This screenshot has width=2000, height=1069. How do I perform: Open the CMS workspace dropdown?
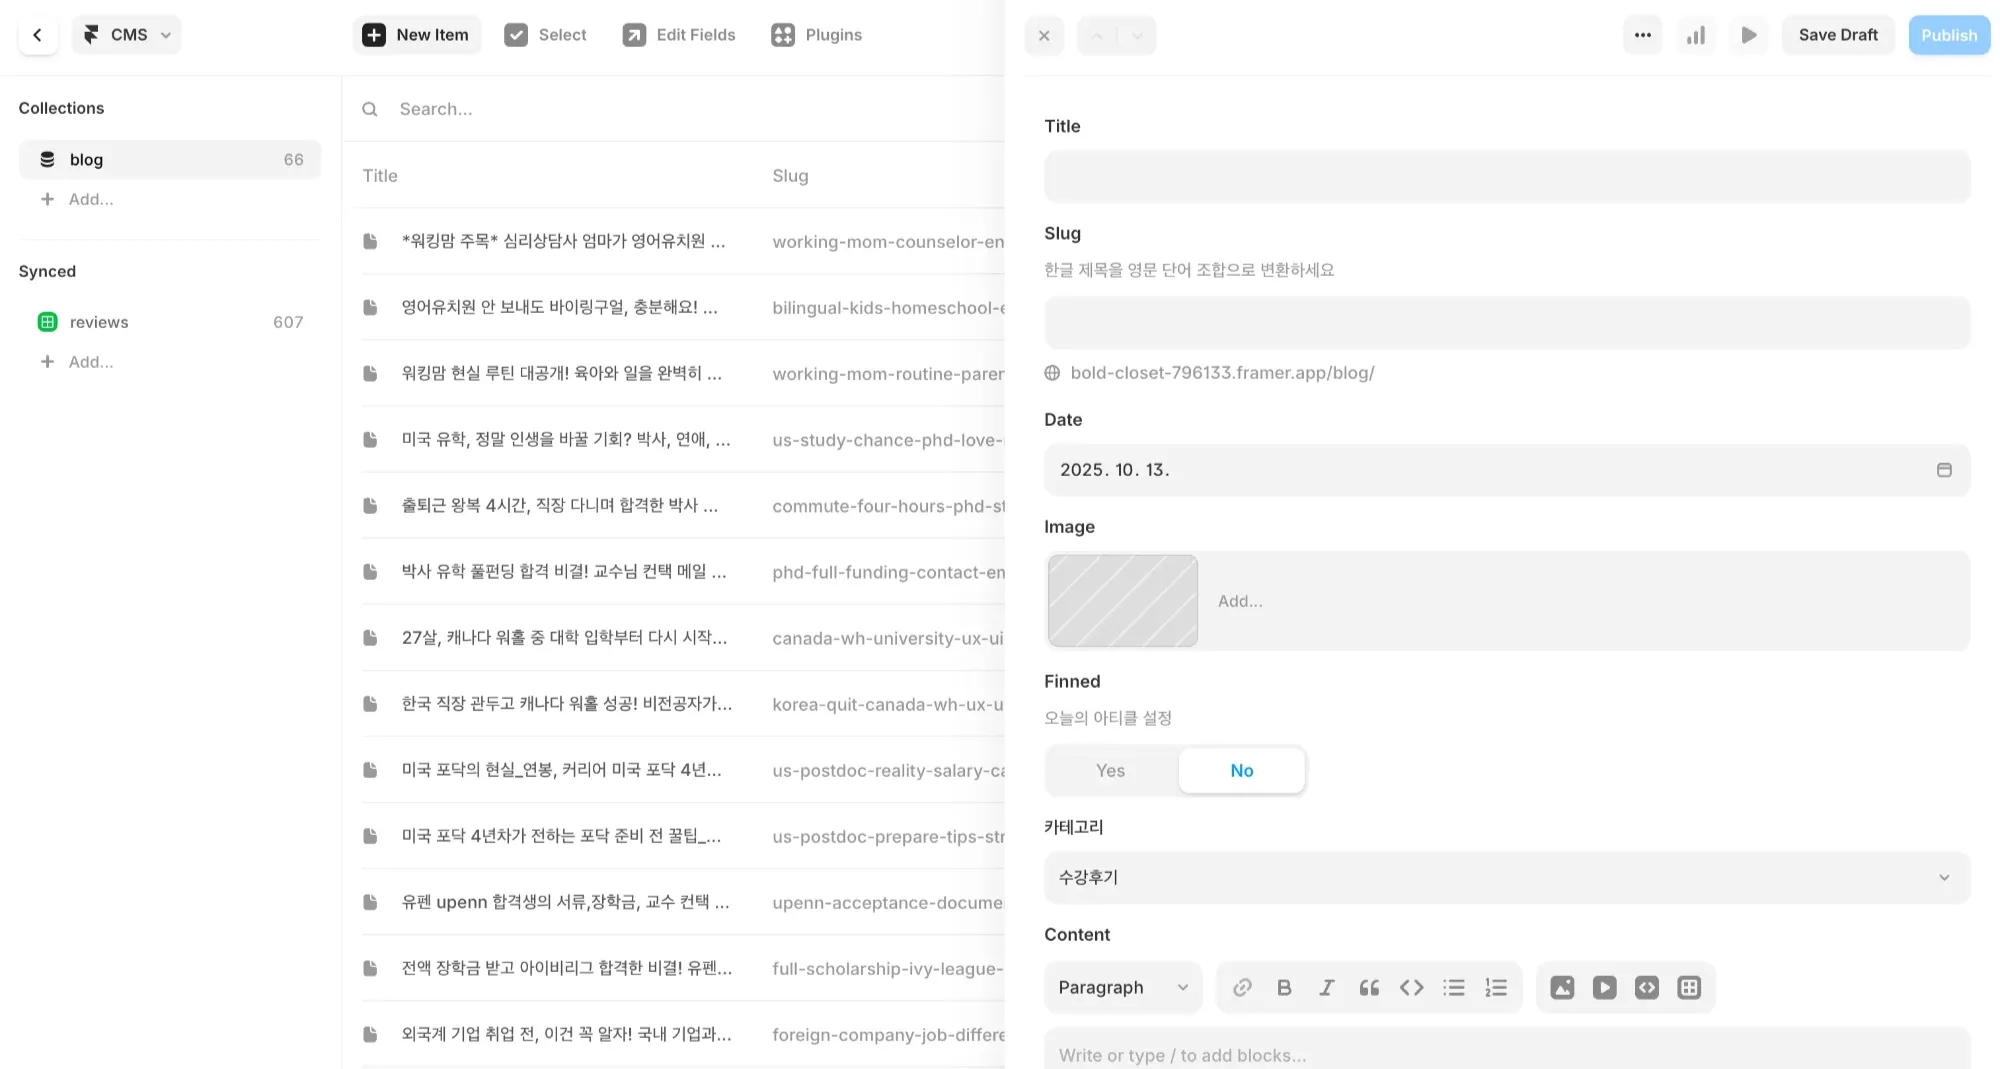coord(126,34)
